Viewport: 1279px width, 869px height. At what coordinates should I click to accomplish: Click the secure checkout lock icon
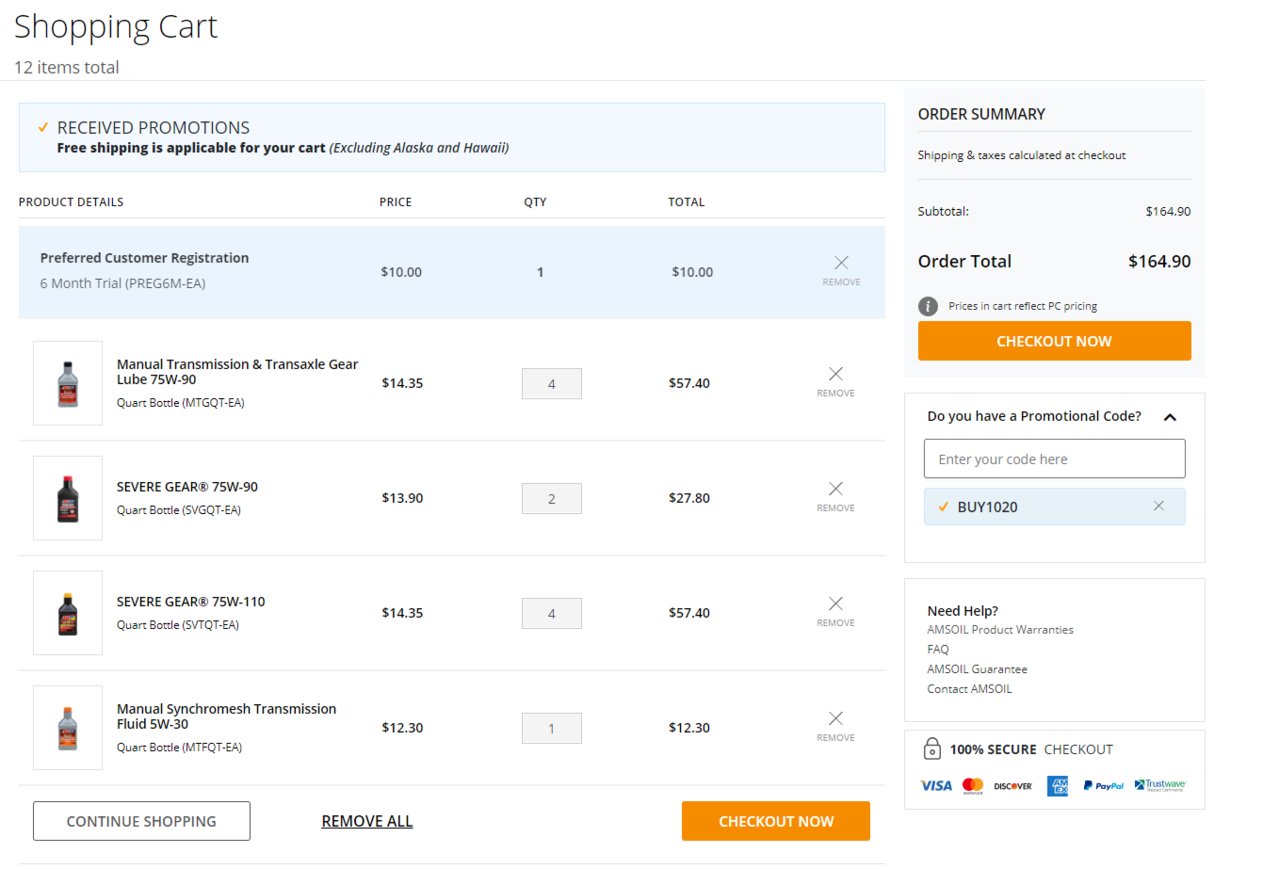(x=932, y=748)
